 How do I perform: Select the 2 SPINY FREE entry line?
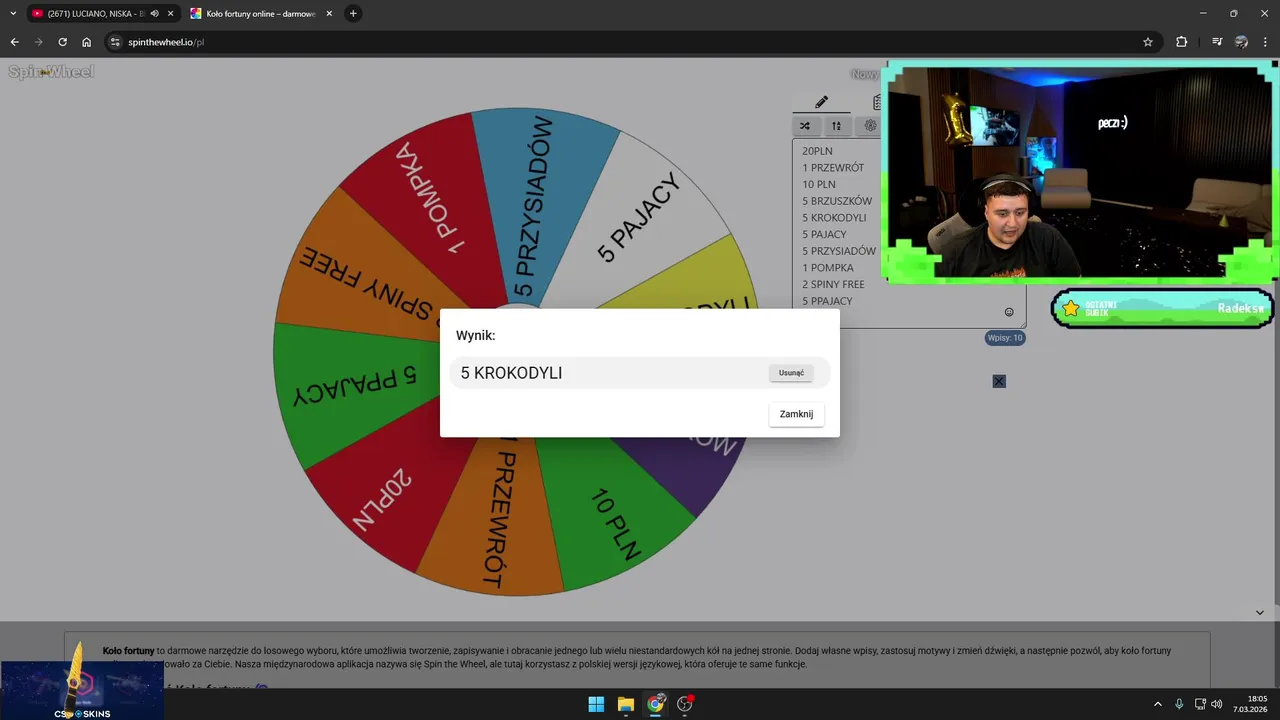[833, 284]
